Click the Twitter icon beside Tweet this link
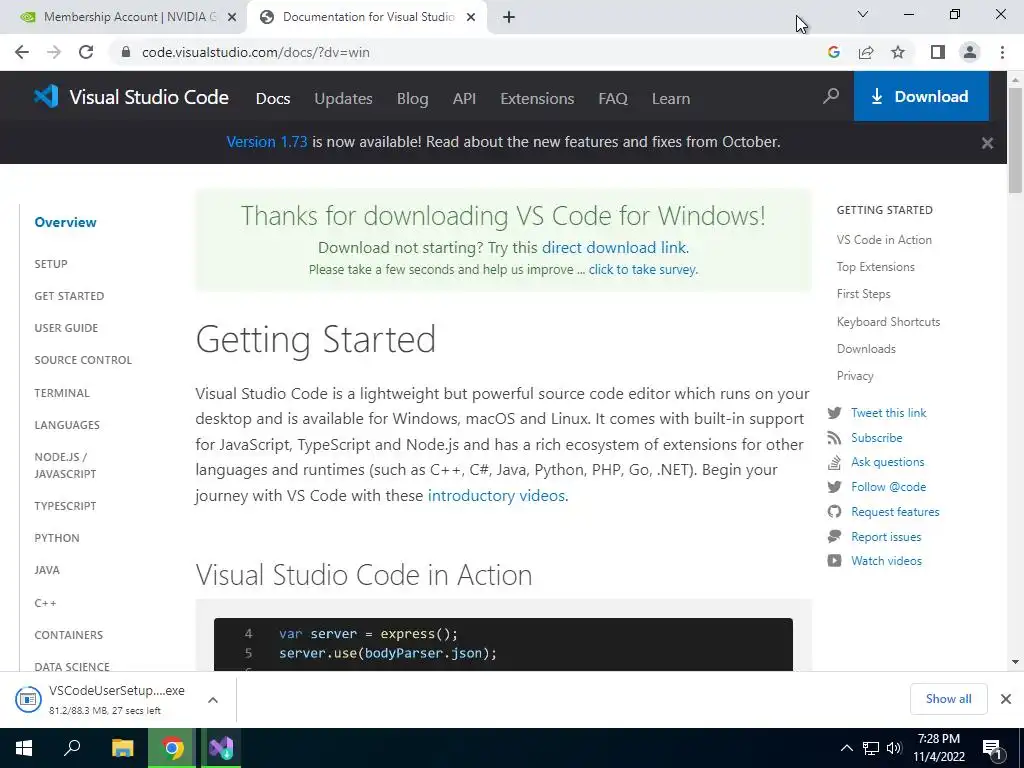 [x=834, y=413]
